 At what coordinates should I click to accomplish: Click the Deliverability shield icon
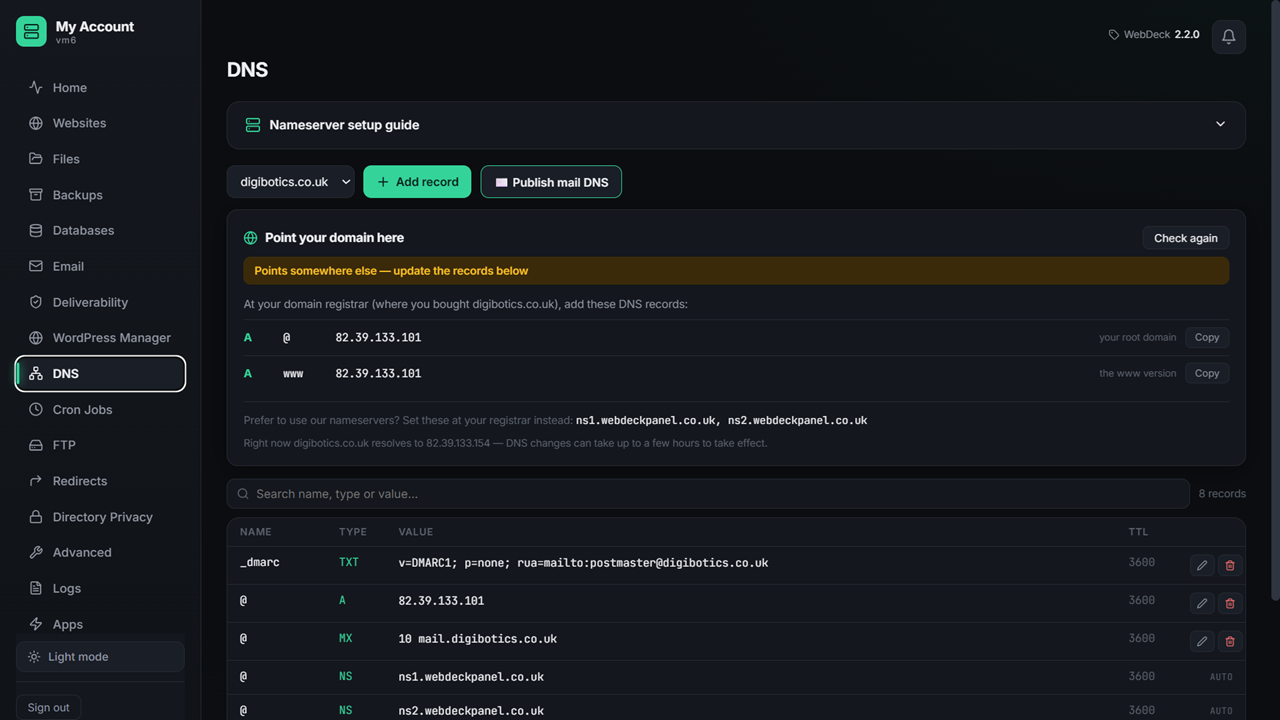point(36,302)
